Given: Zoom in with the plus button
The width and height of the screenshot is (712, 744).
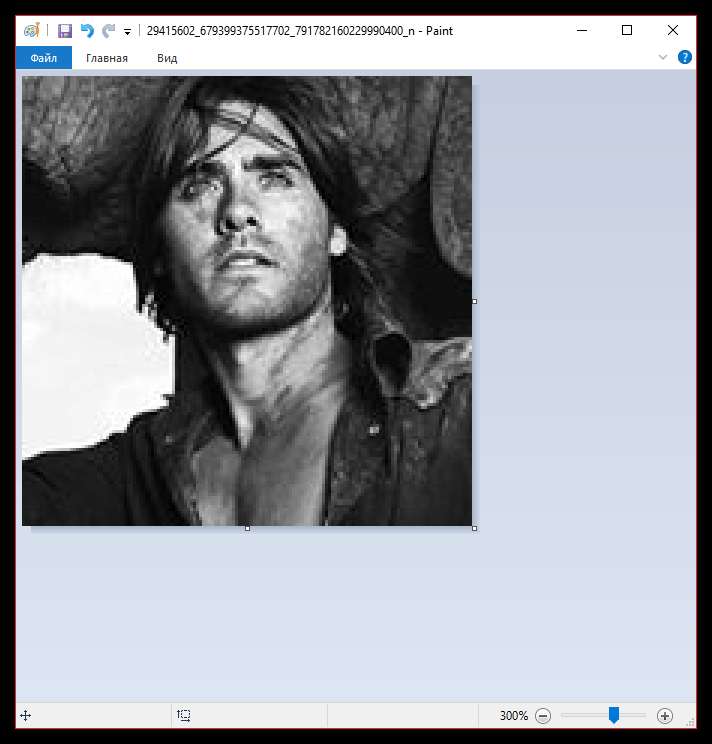Looking at the screenshot, I should 665,716.
